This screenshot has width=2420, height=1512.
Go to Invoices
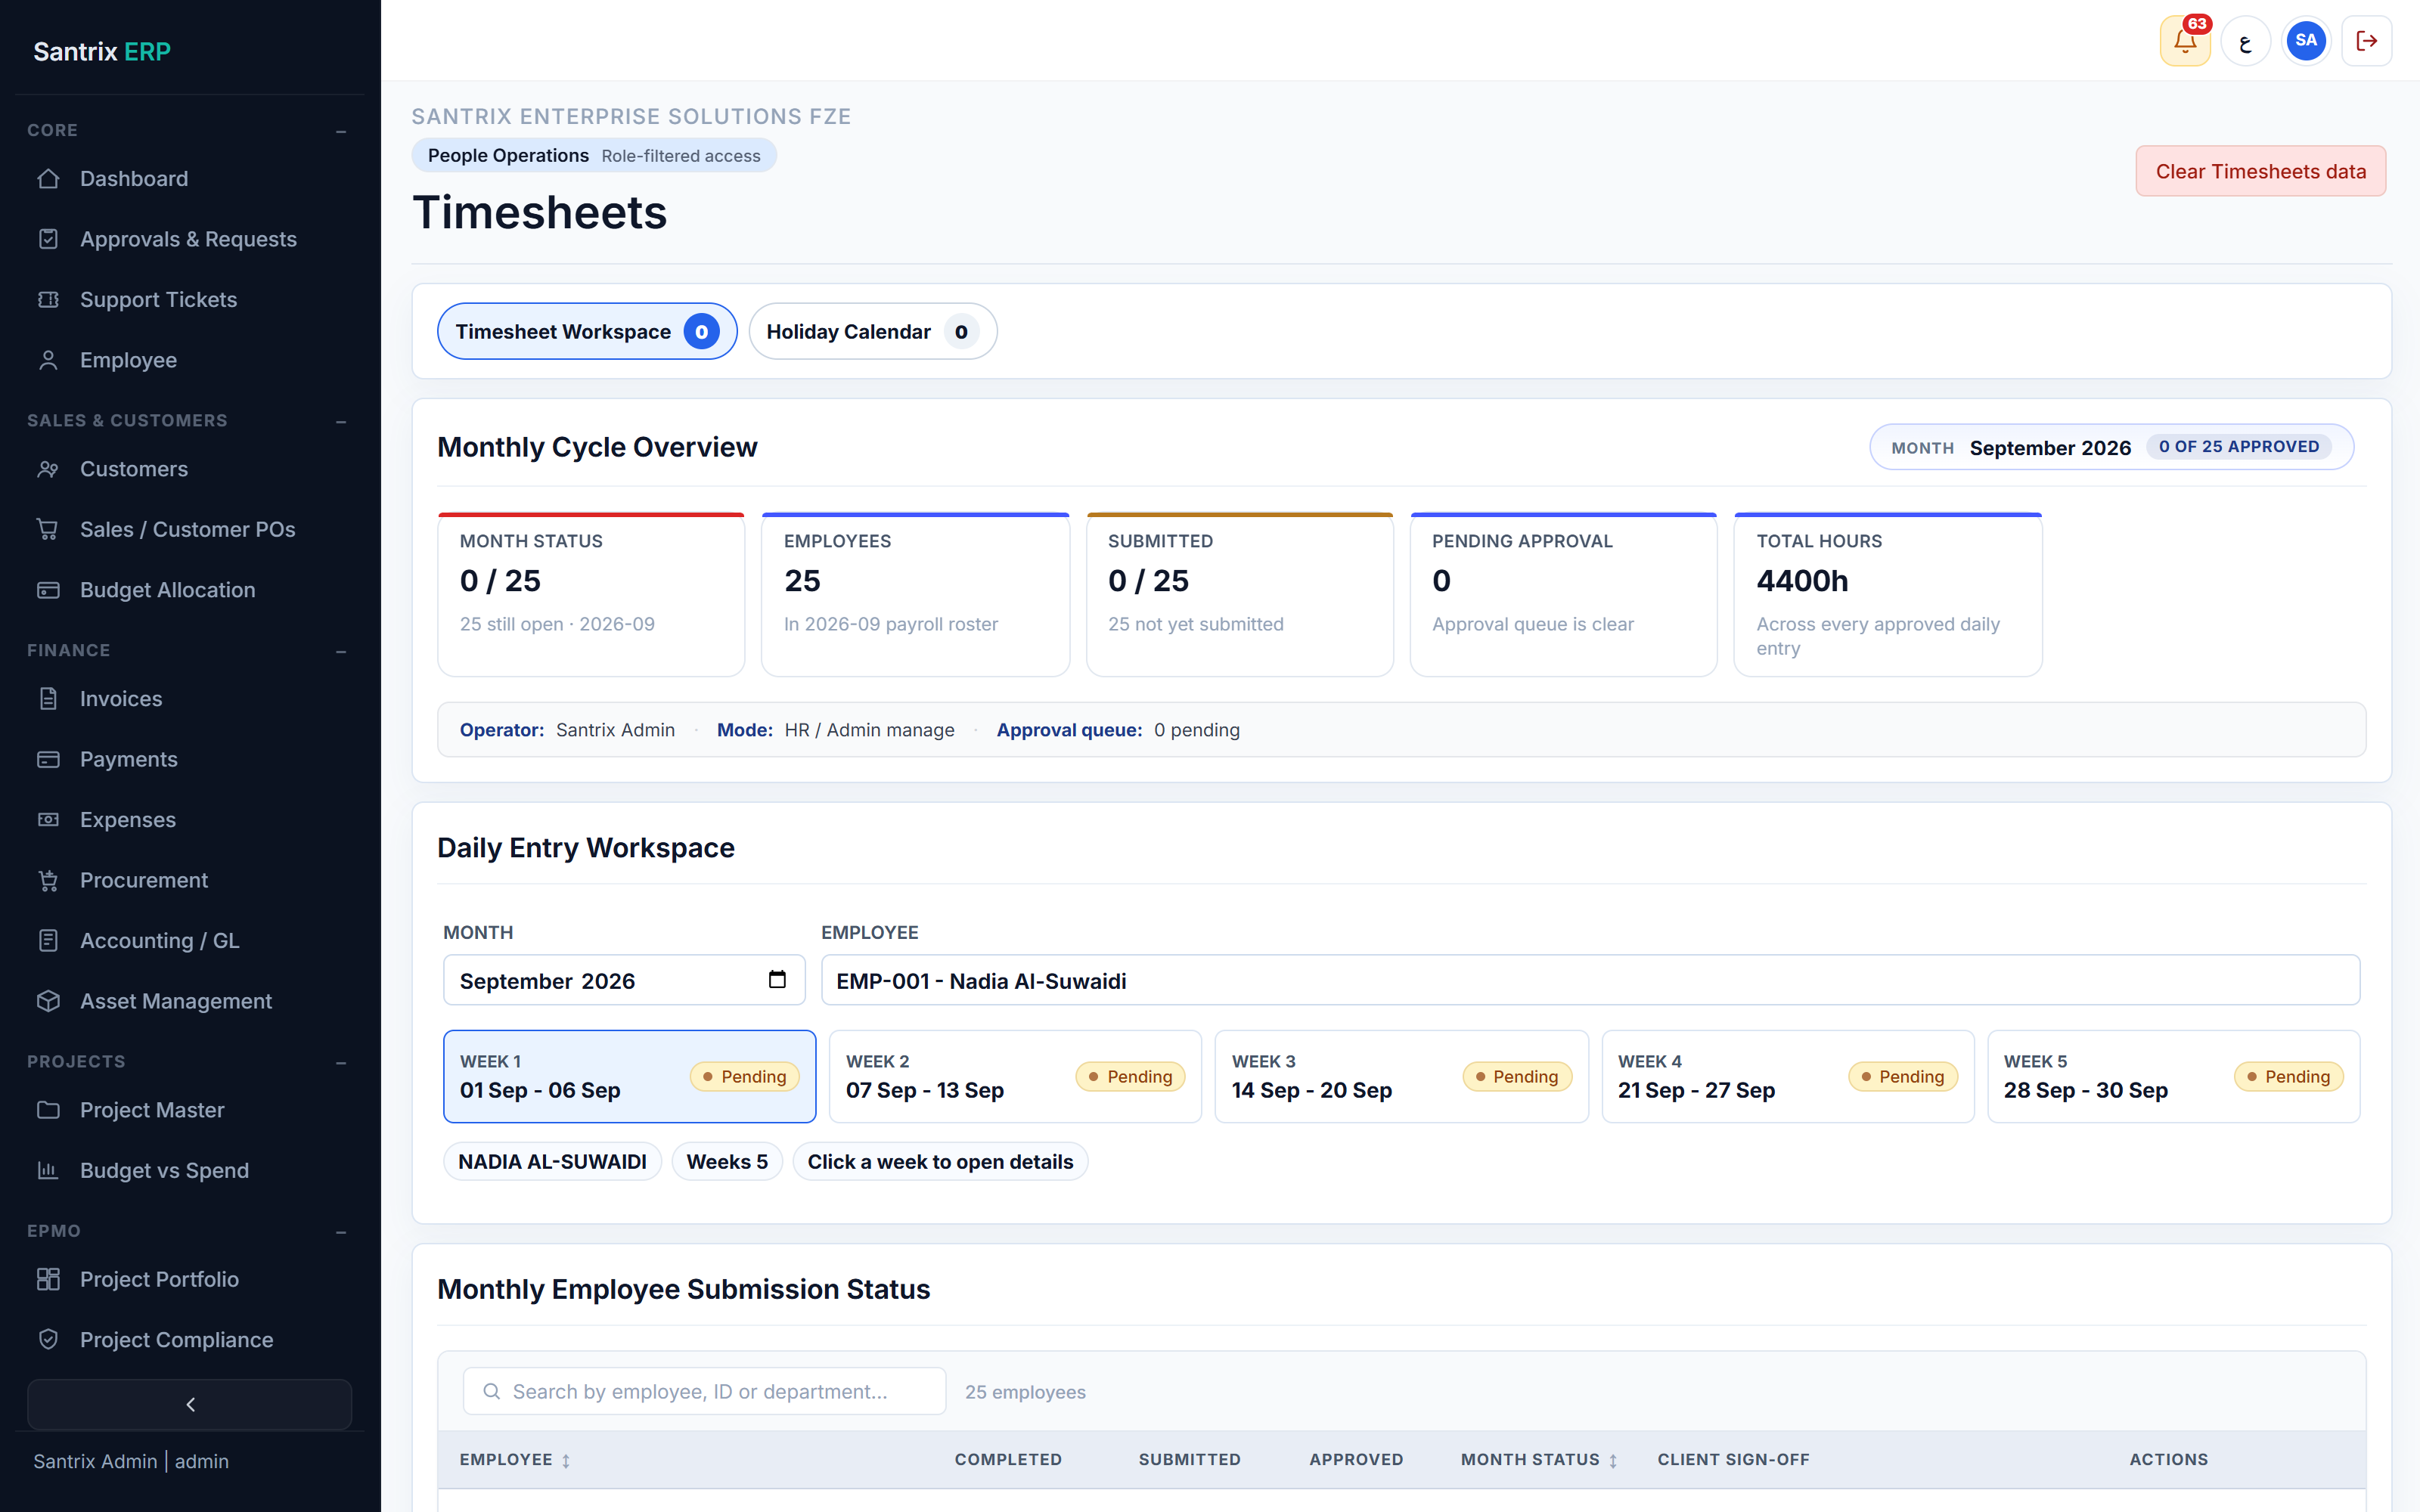190,699
